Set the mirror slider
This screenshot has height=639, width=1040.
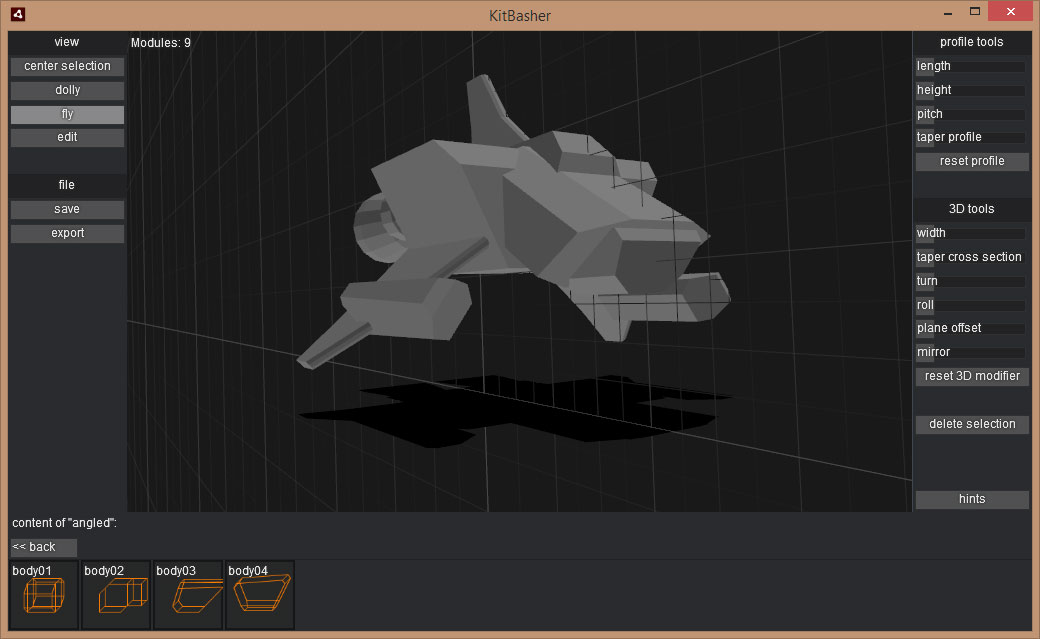pyautogui.click(x=971, y=352)
